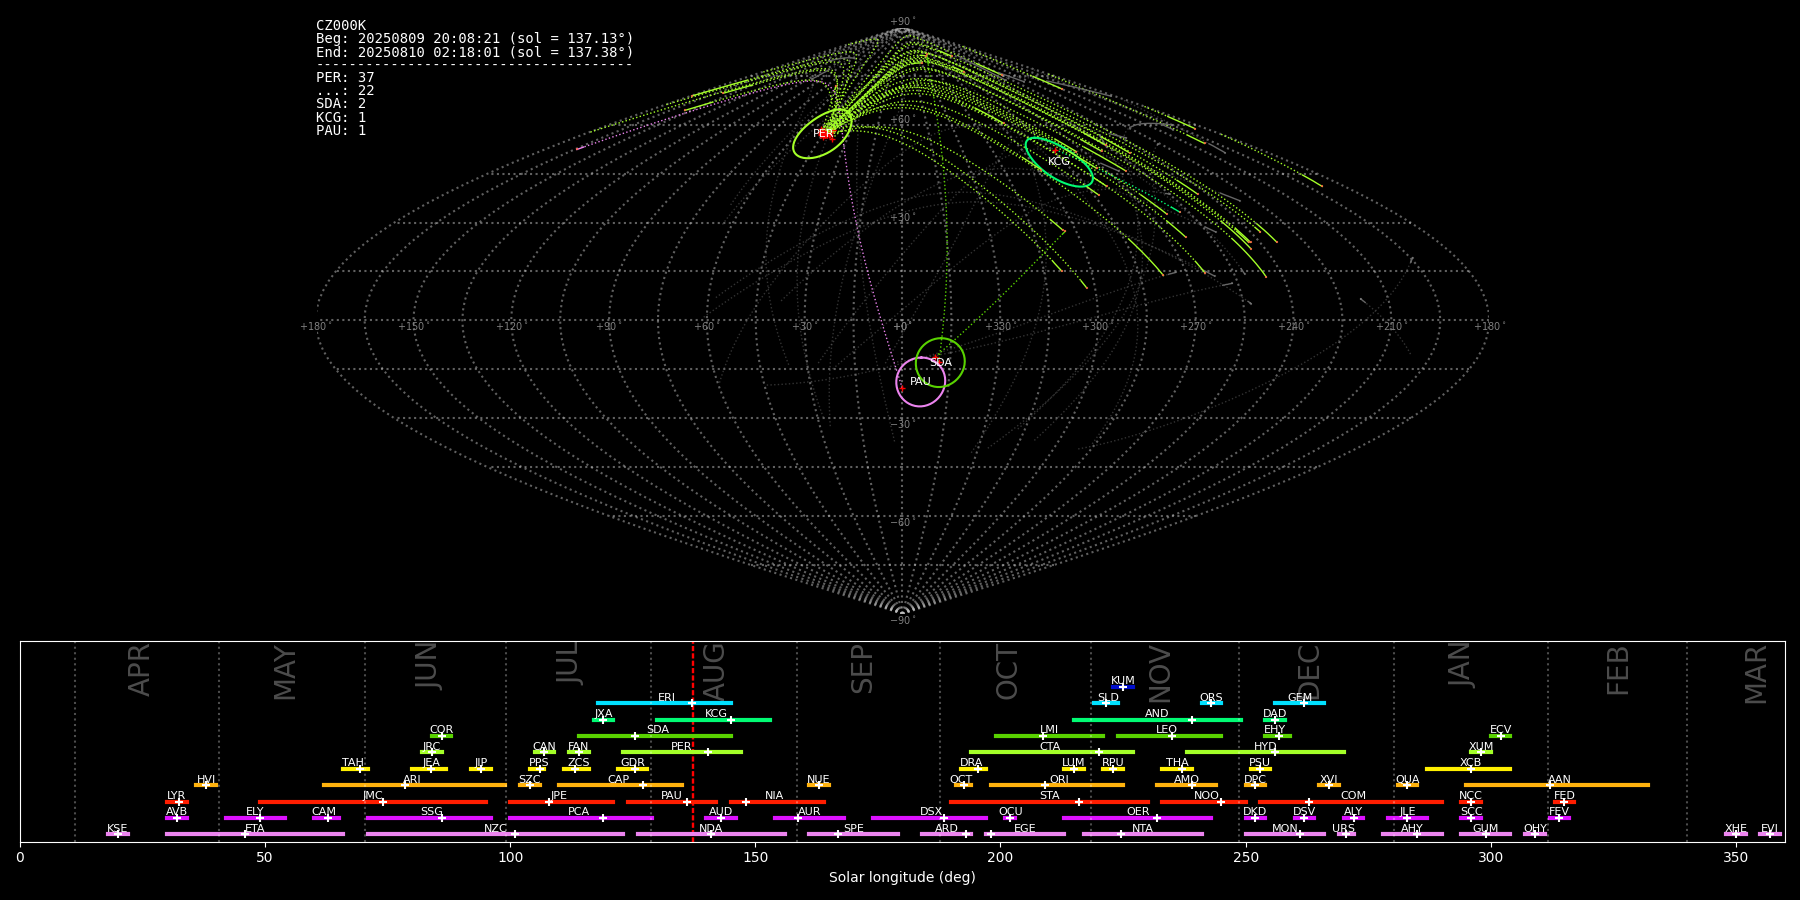Click the URS shower label in timeline
Screen dimensions: 1800x900
coord(1343,829)
